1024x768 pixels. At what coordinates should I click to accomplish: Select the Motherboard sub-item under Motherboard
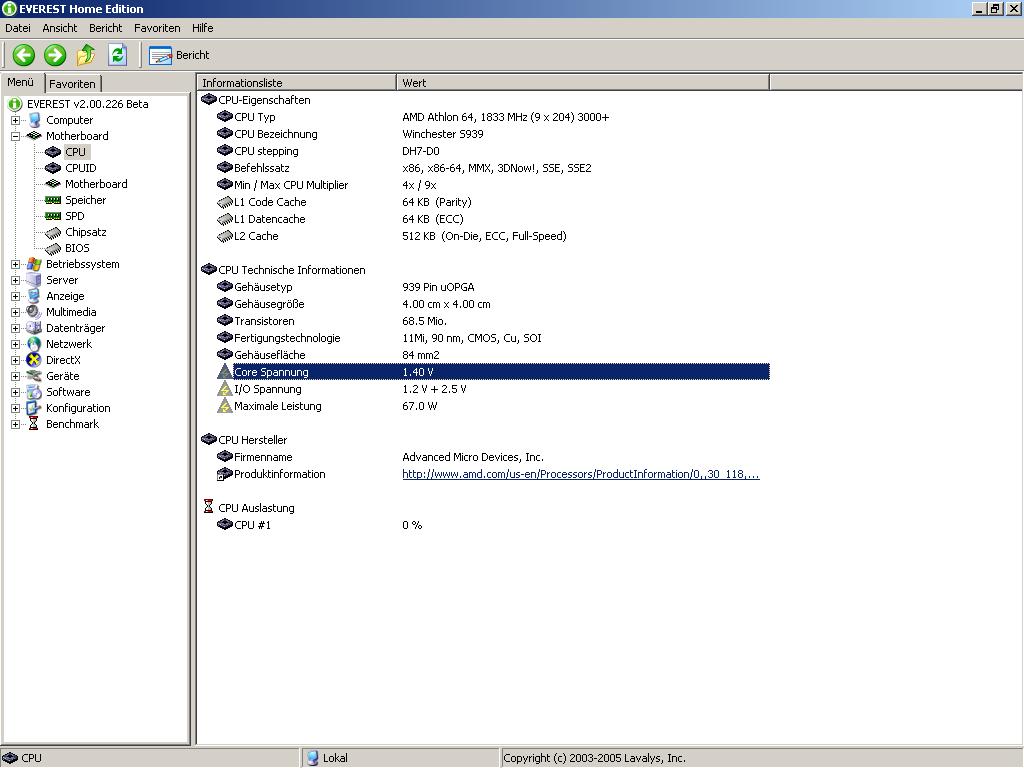click(96, 184)
